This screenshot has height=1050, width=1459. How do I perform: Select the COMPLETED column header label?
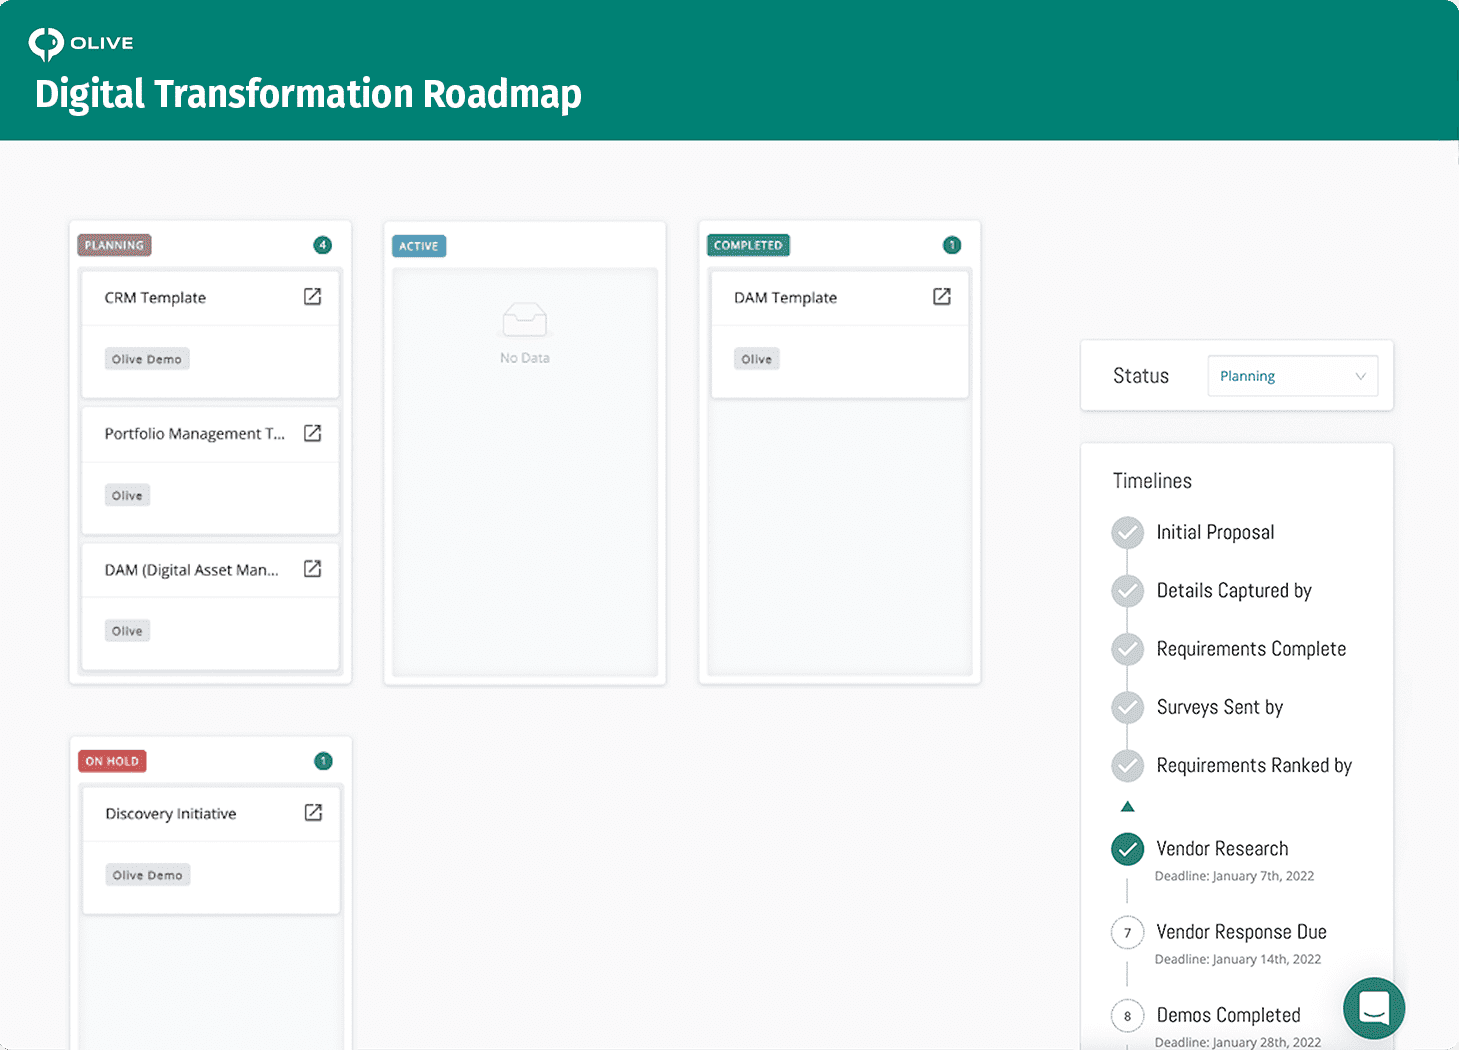(747, 244)
